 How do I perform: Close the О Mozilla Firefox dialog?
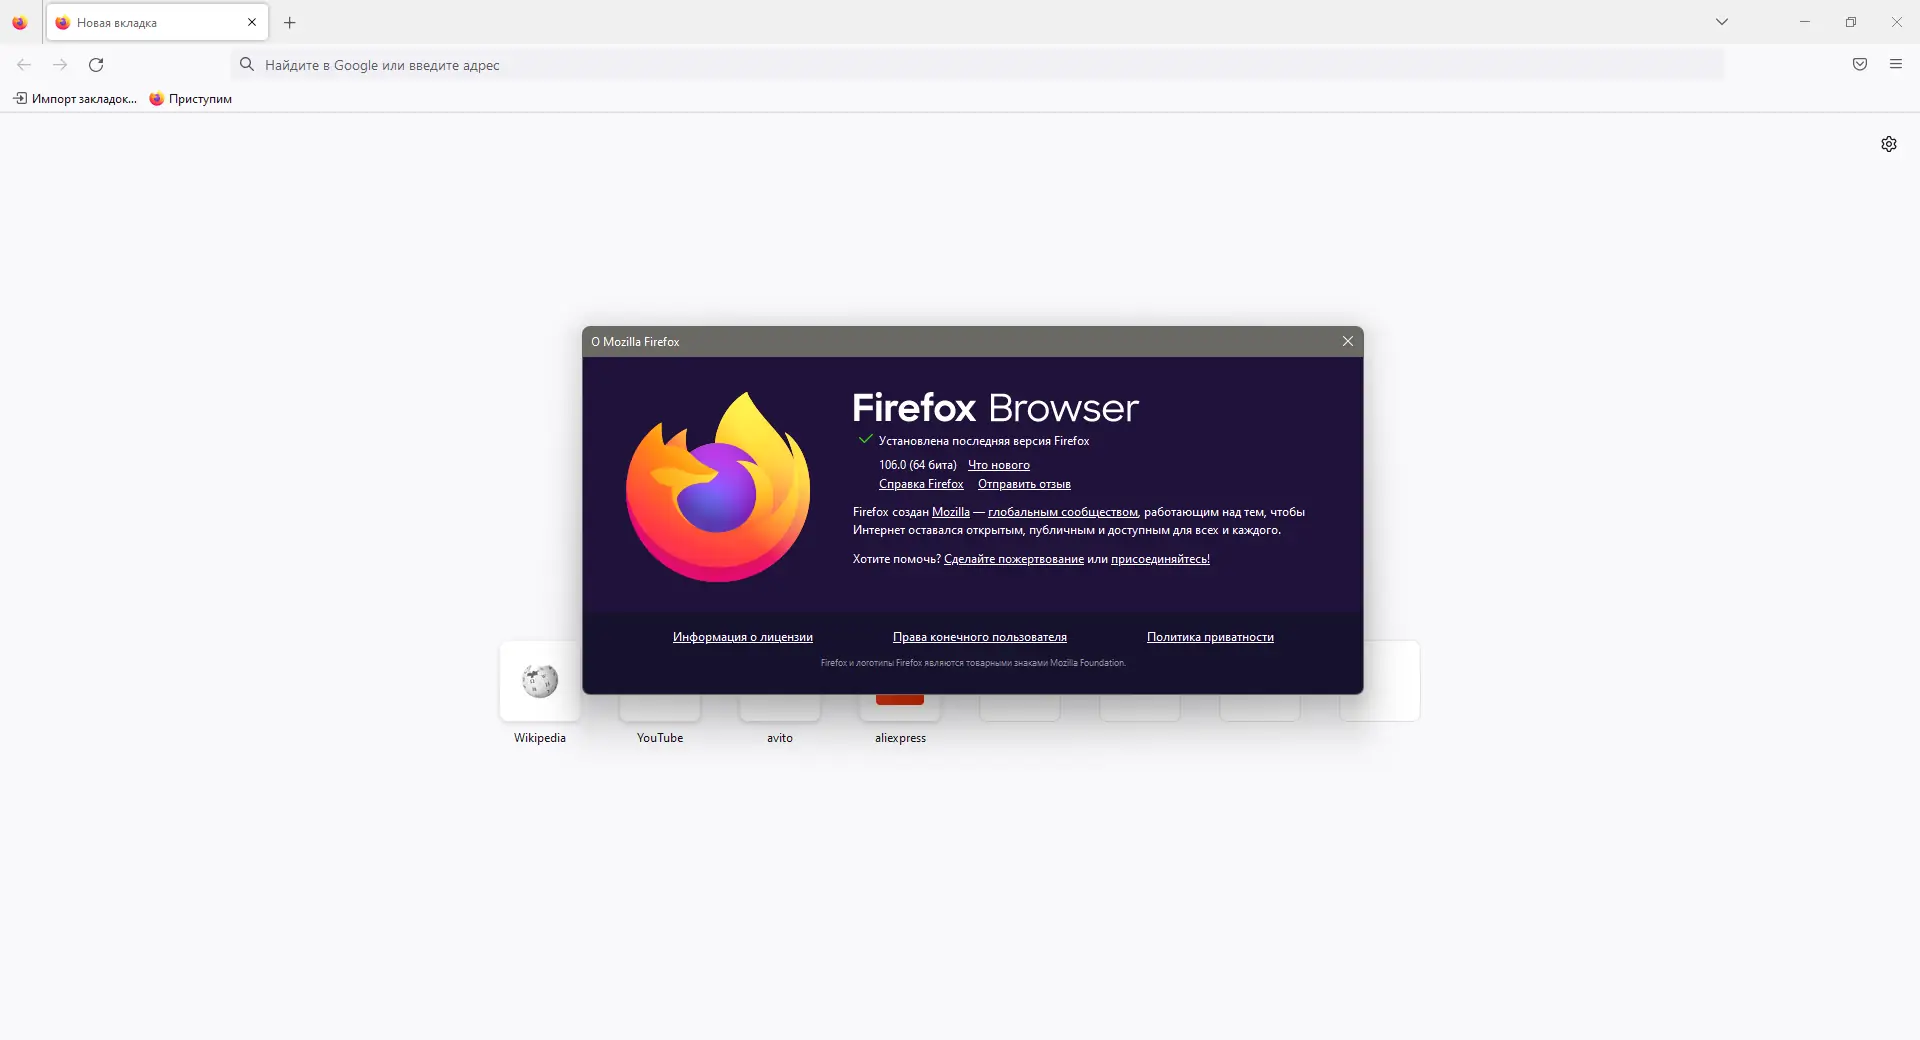click(x=1348, y=342)
